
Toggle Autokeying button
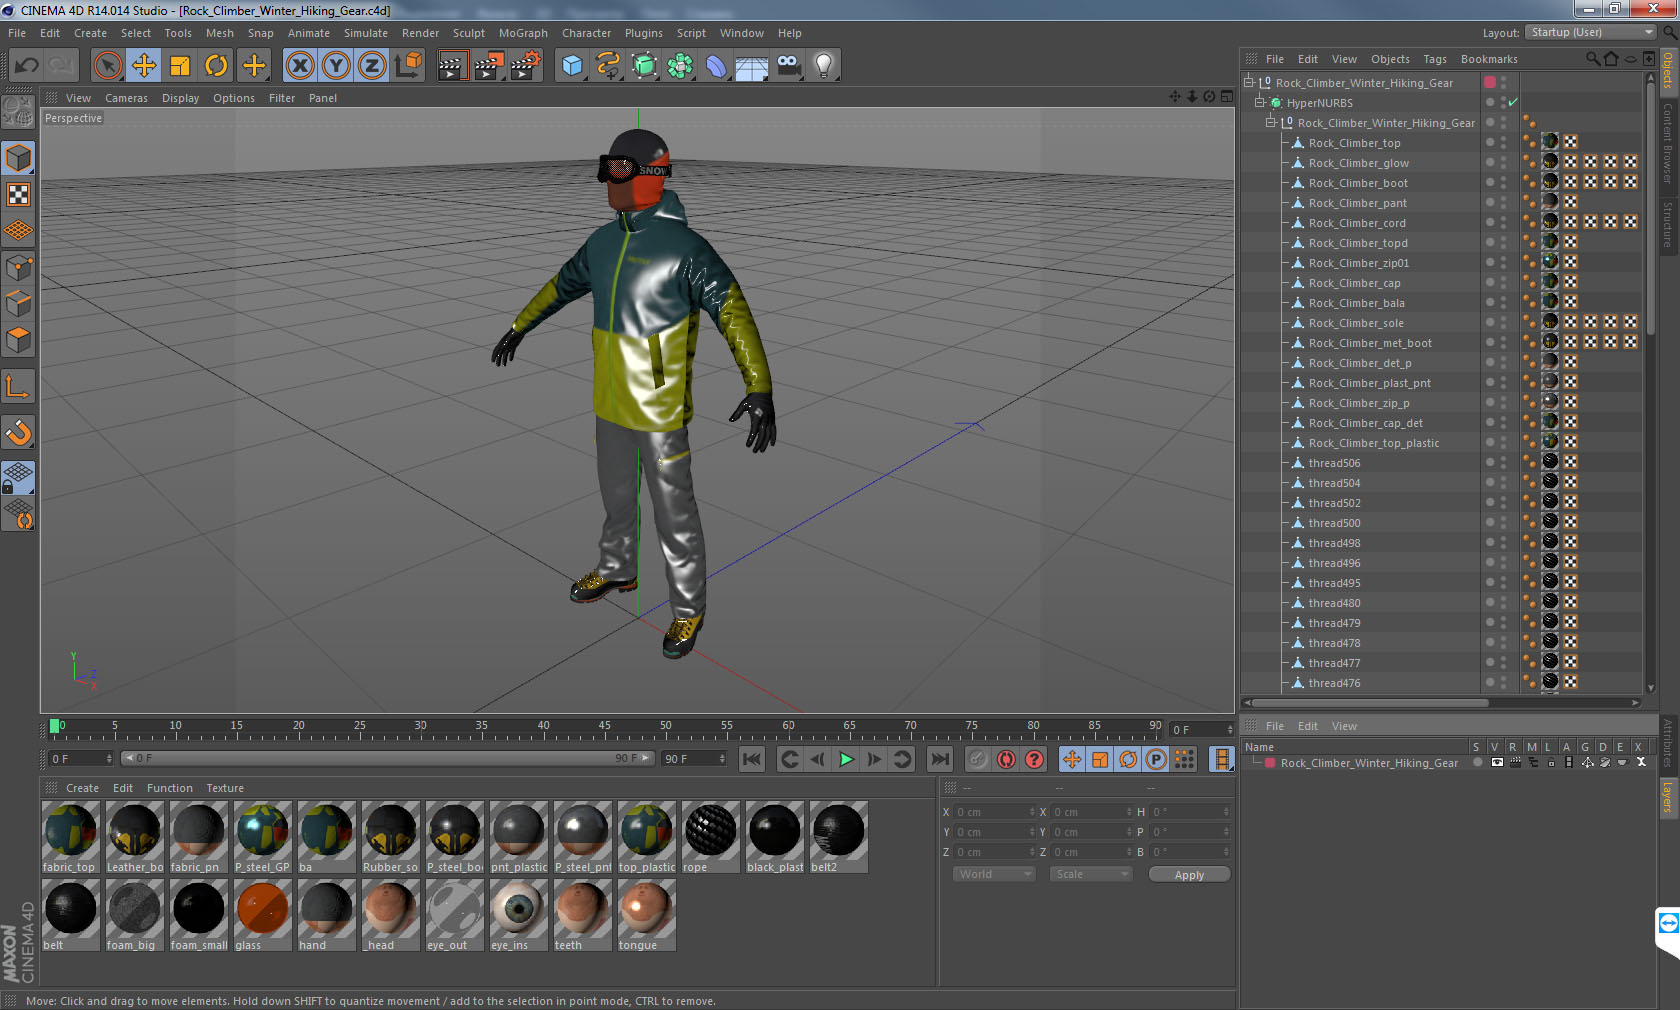pos(1006,759)
